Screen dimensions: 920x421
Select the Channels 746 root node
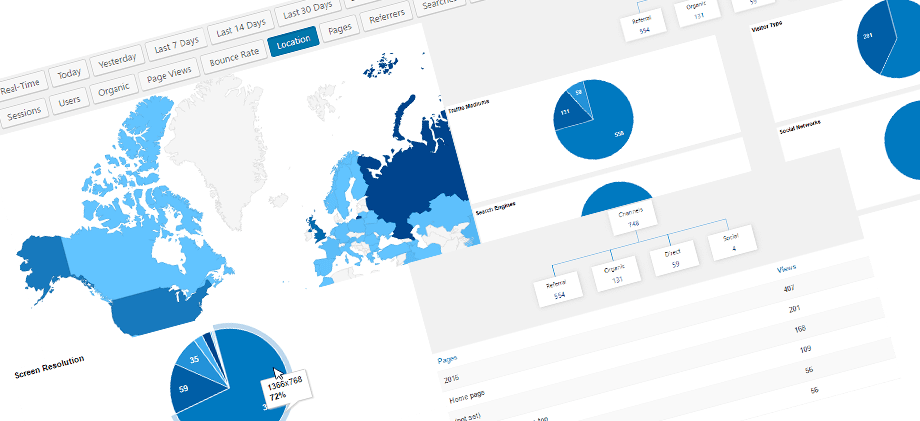click(633, 216)
